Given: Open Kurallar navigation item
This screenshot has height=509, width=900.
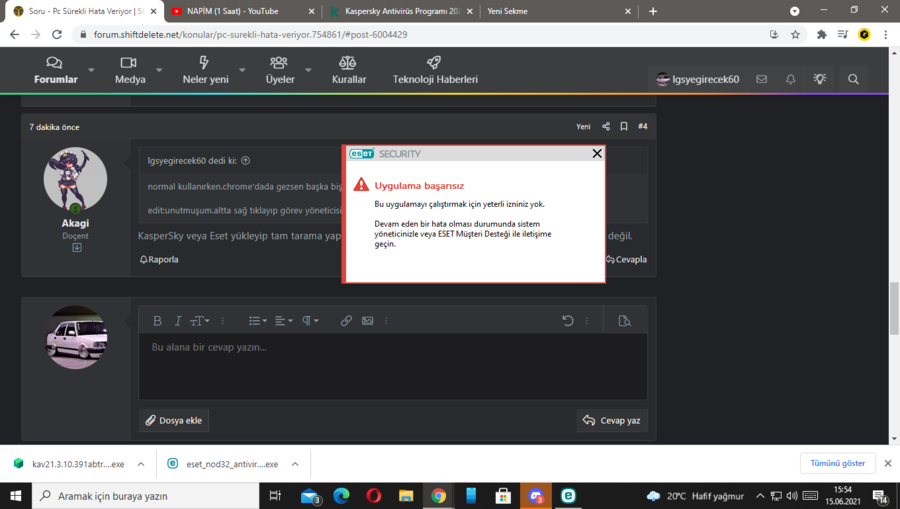Looking at the screenshot, I should point(348,71).
